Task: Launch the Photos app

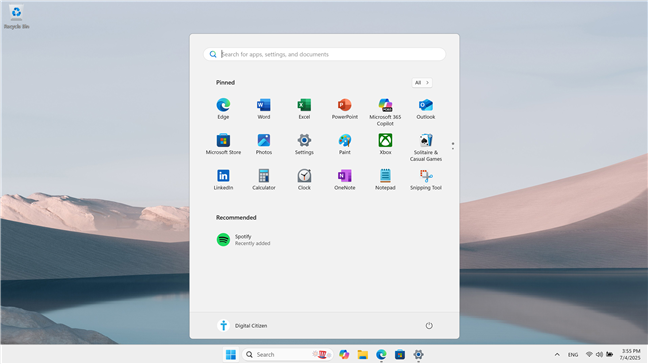Action: 264,144
